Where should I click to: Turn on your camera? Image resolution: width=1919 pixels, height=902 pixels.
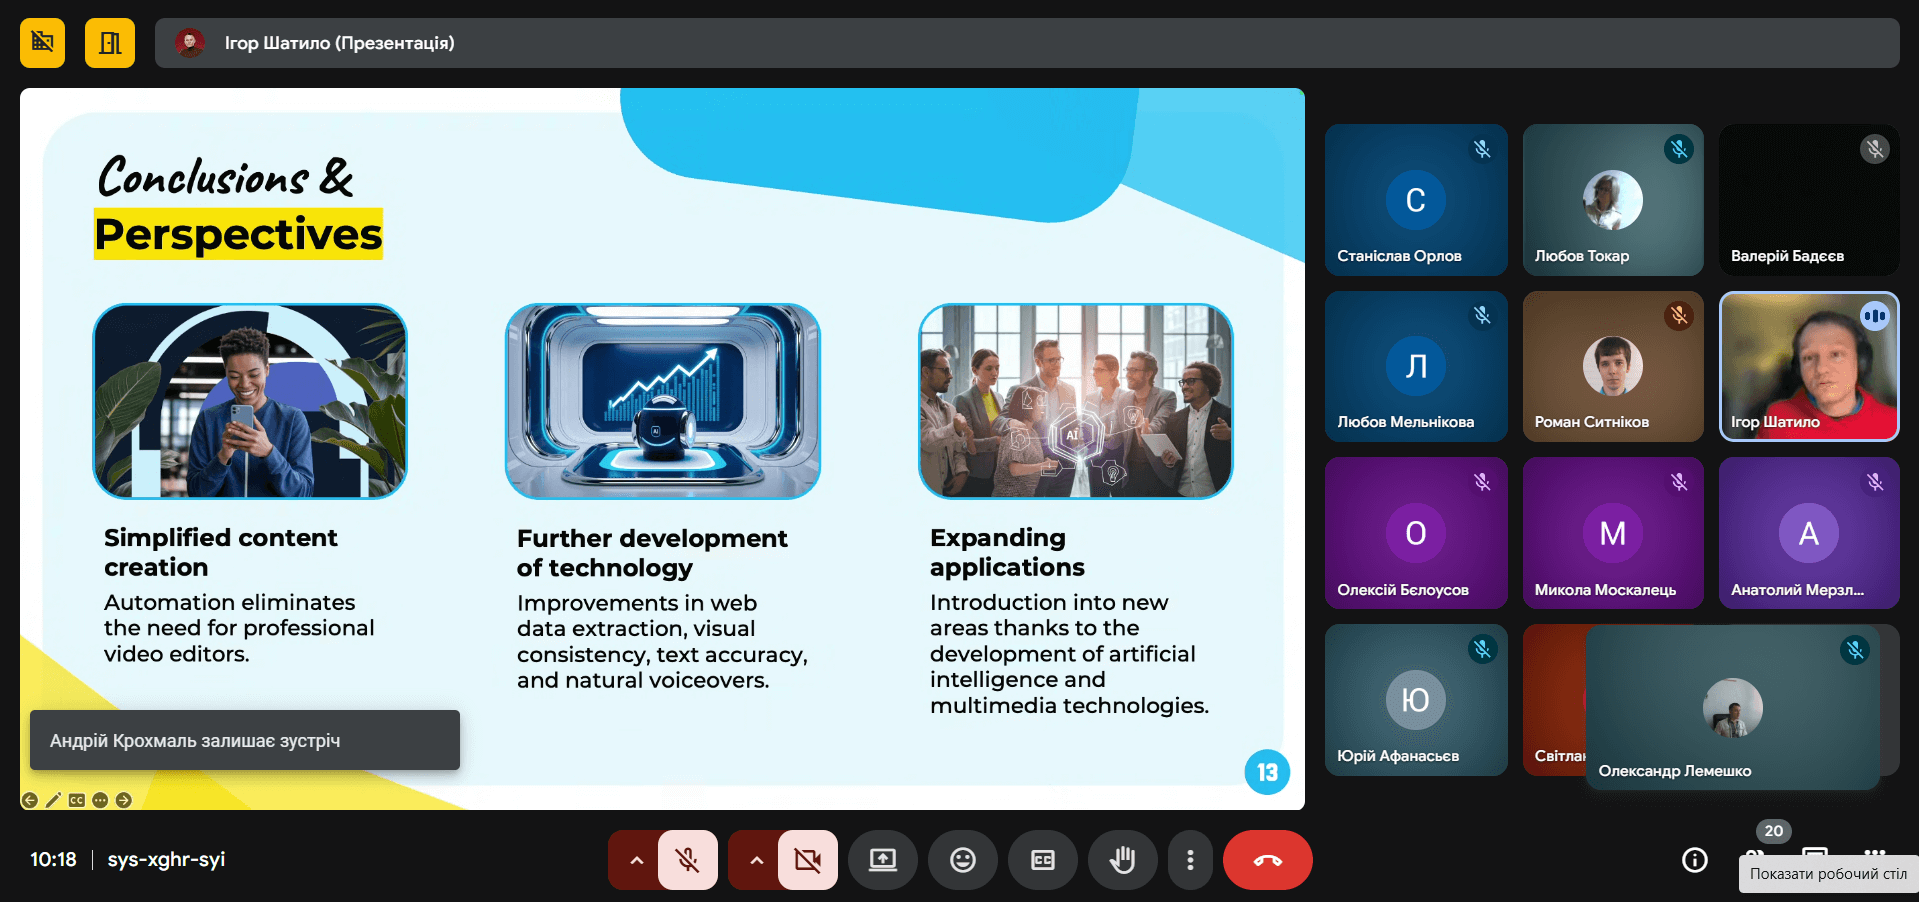click(807, 860)
